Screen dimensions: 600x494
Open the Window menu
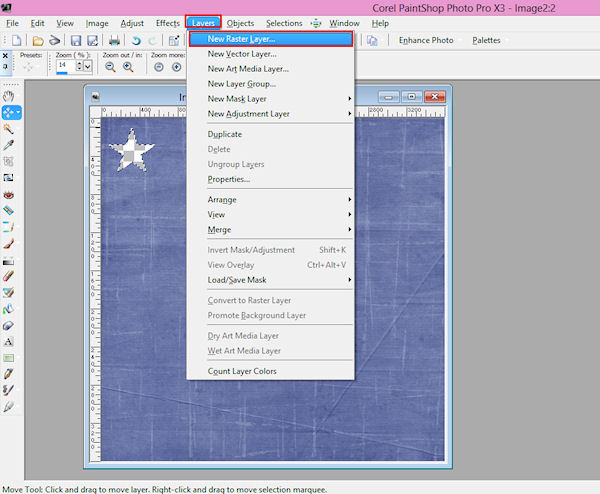344,23
